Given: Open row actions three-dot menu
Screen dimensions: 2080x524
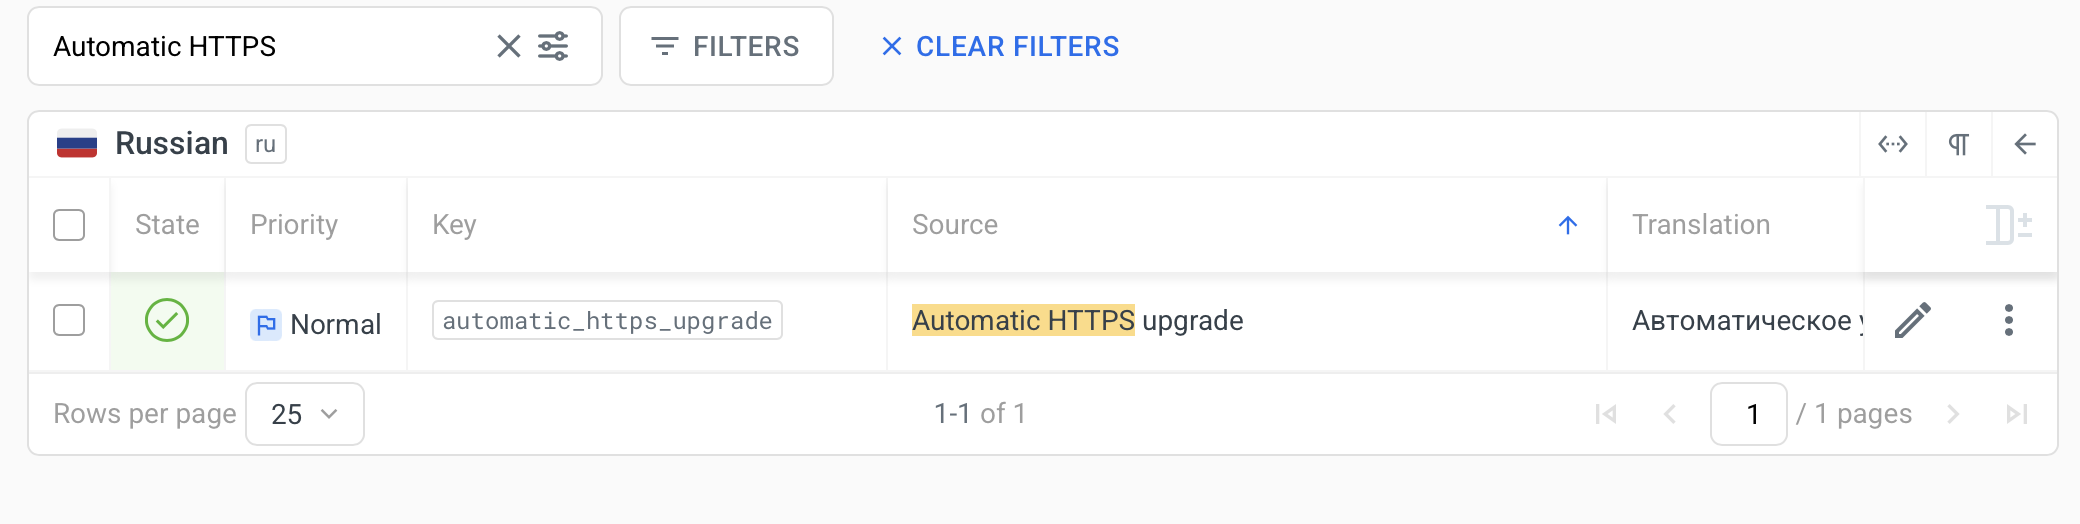Looking at the screenshot, I should (x=2008, y=321).
